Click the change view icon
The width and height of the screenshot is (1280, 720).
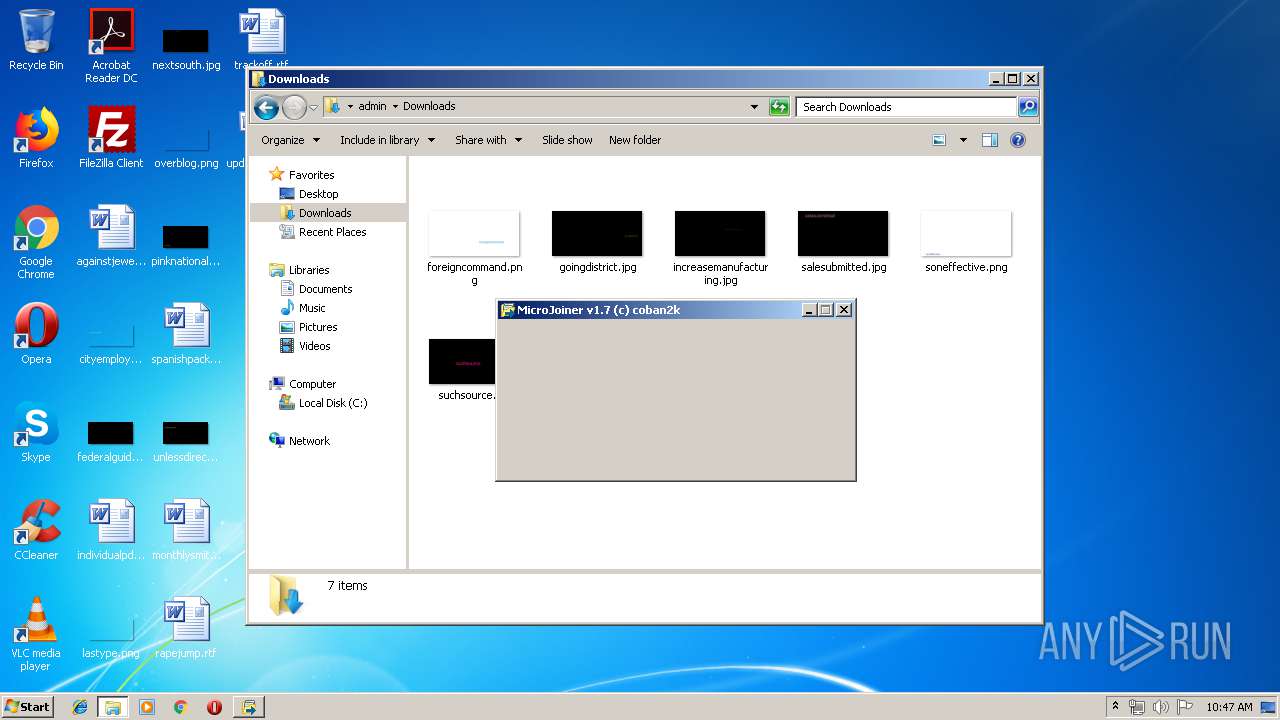939,140
